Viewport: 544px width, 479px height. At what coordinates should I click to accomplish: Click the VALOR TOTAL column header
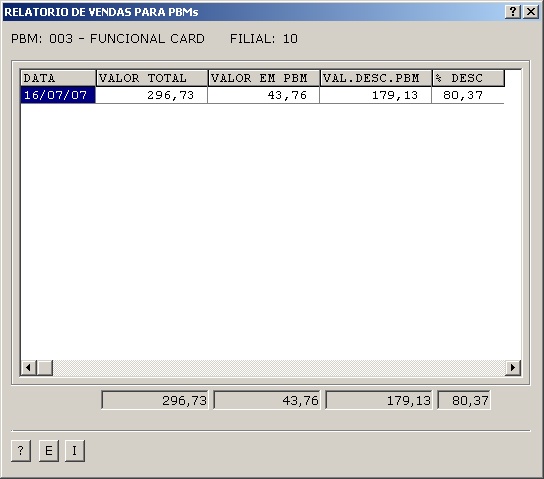[x=152, y=78]
